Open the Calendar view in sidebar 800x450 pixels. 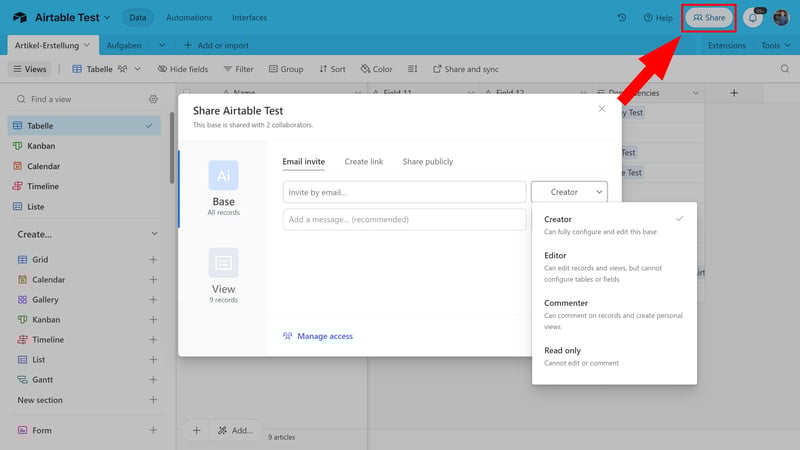coord(84,166)
